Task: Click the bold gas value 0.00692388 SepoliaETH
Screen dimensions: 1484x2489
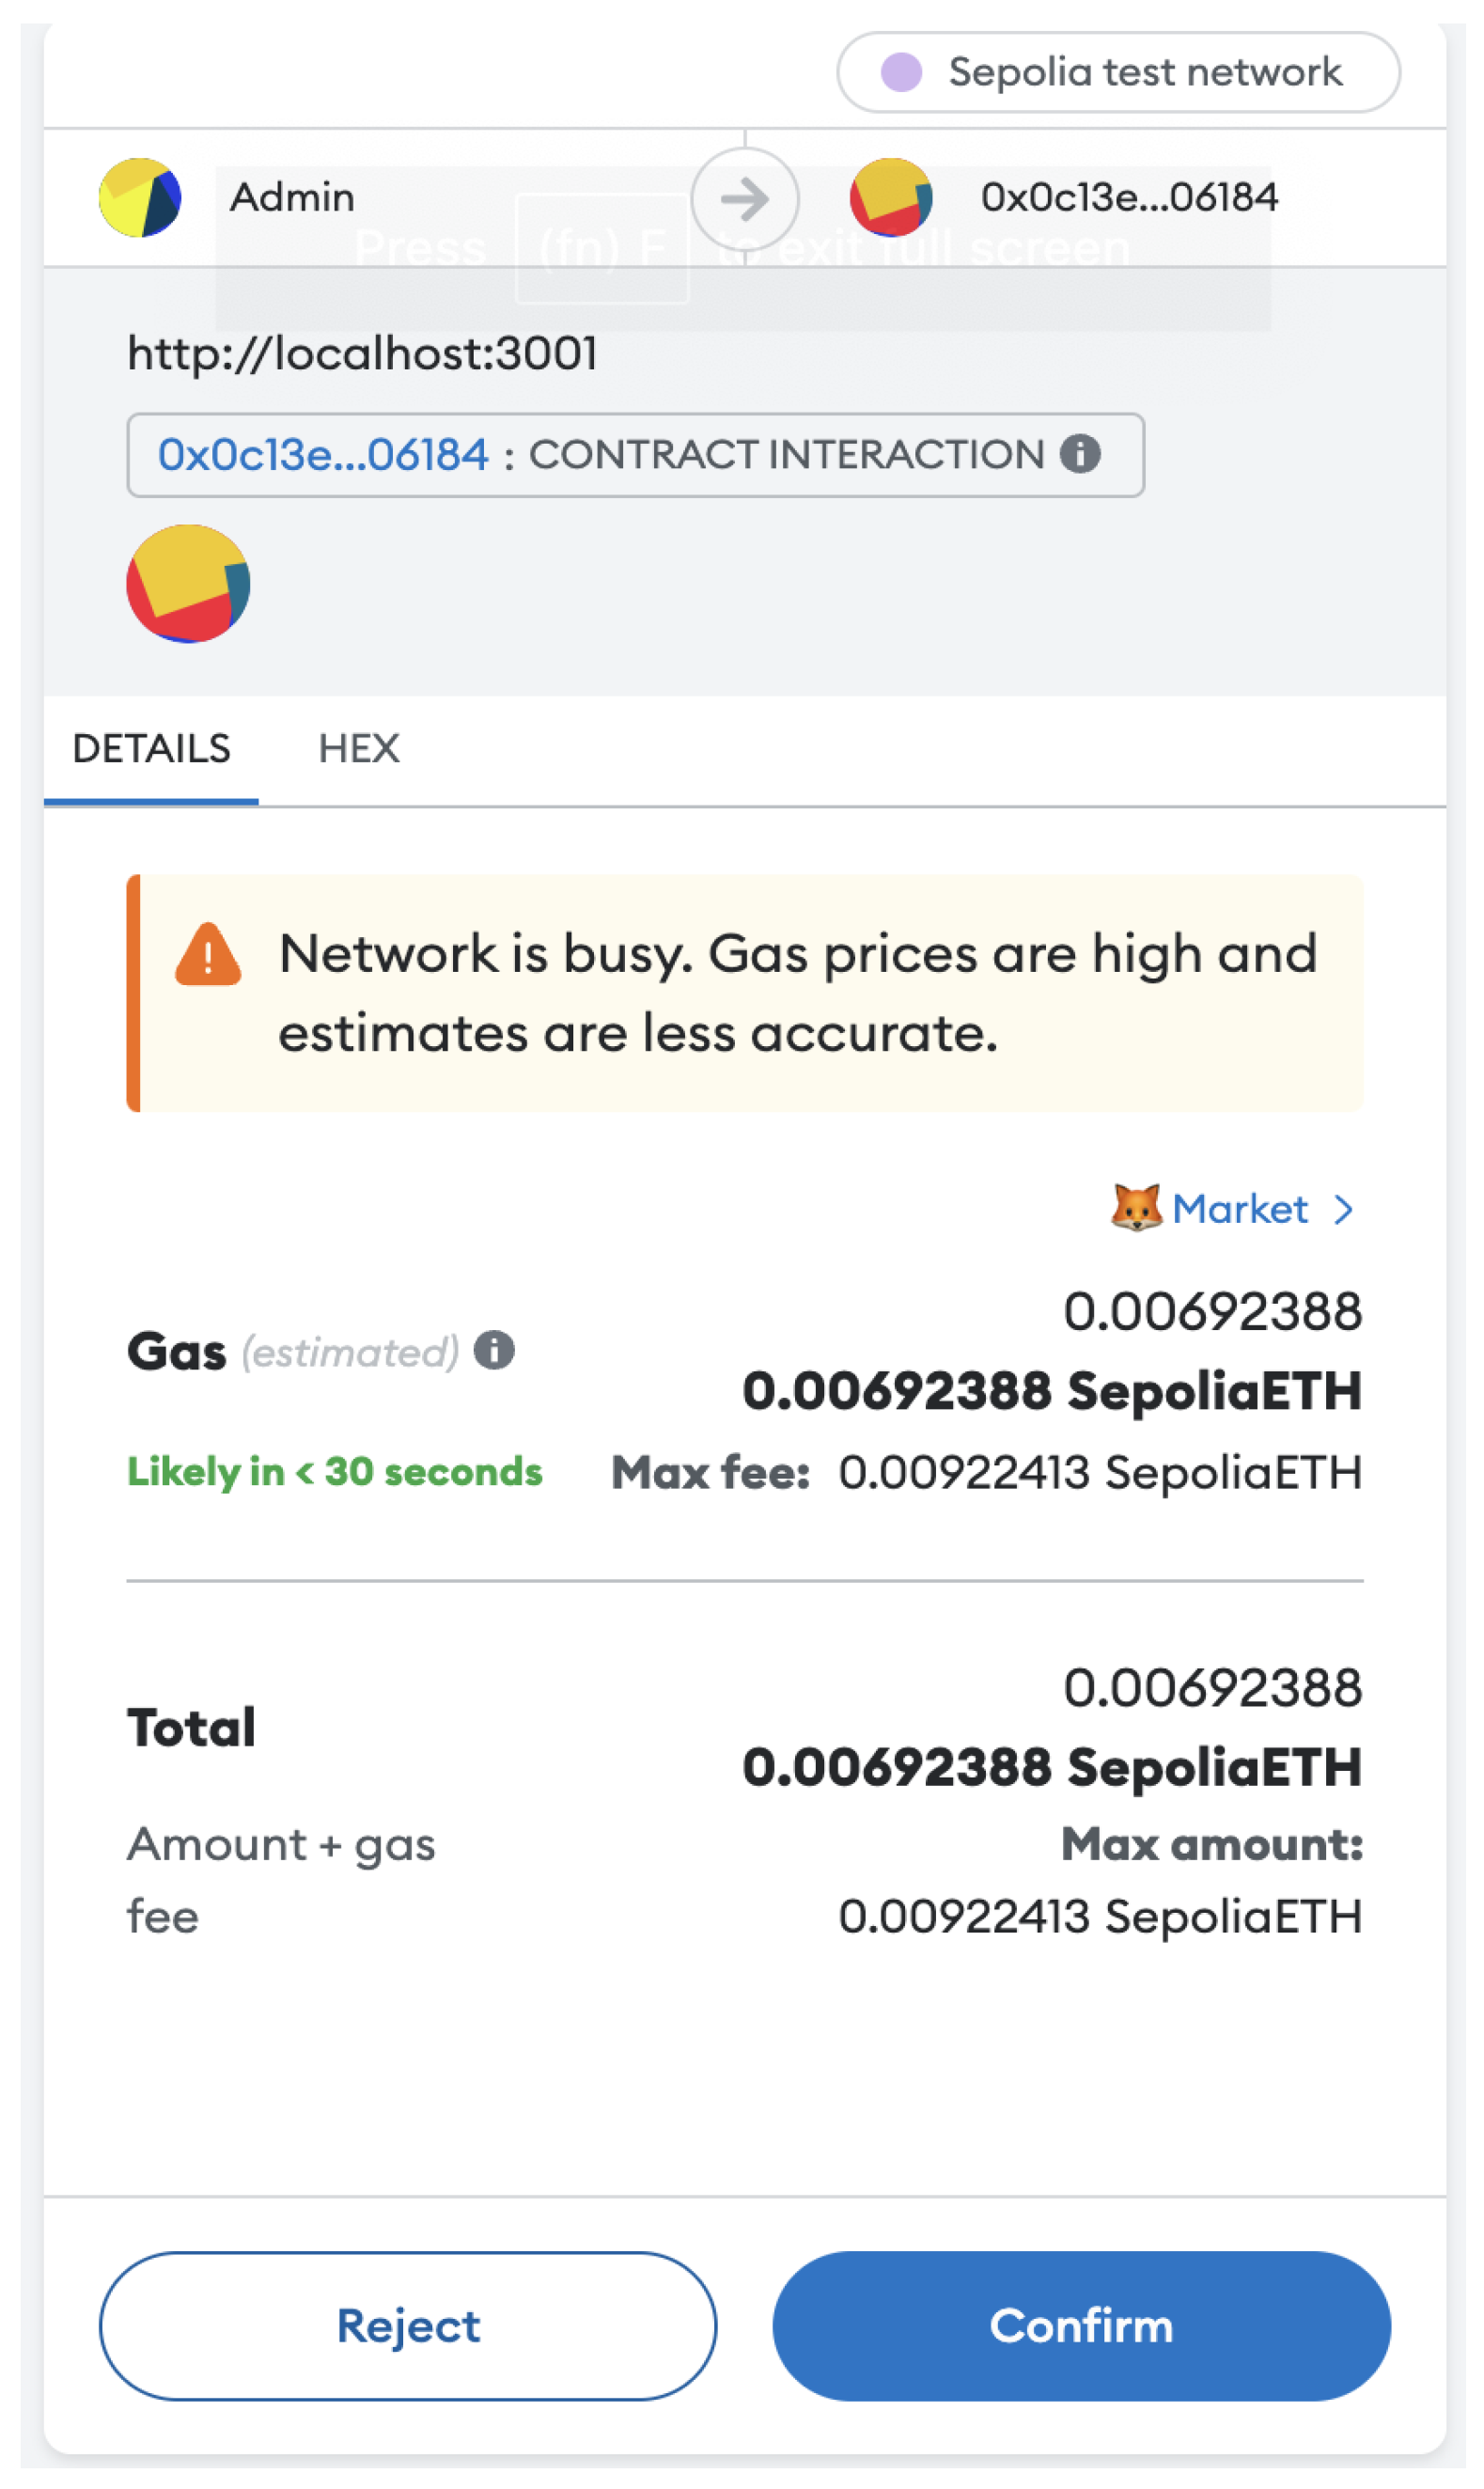Action: click(x=1052, y=1391)
